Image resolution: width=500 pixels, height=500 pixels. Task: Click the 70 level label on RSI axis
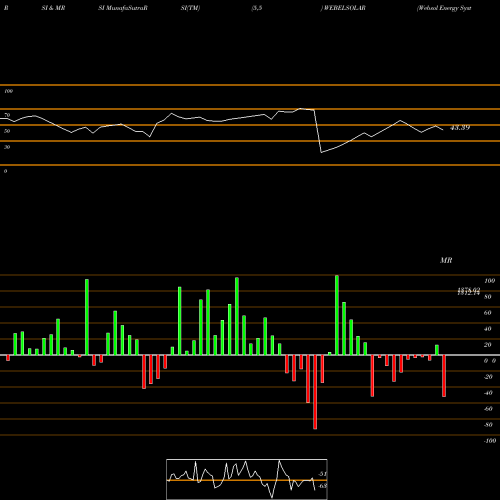coord(7,115)
